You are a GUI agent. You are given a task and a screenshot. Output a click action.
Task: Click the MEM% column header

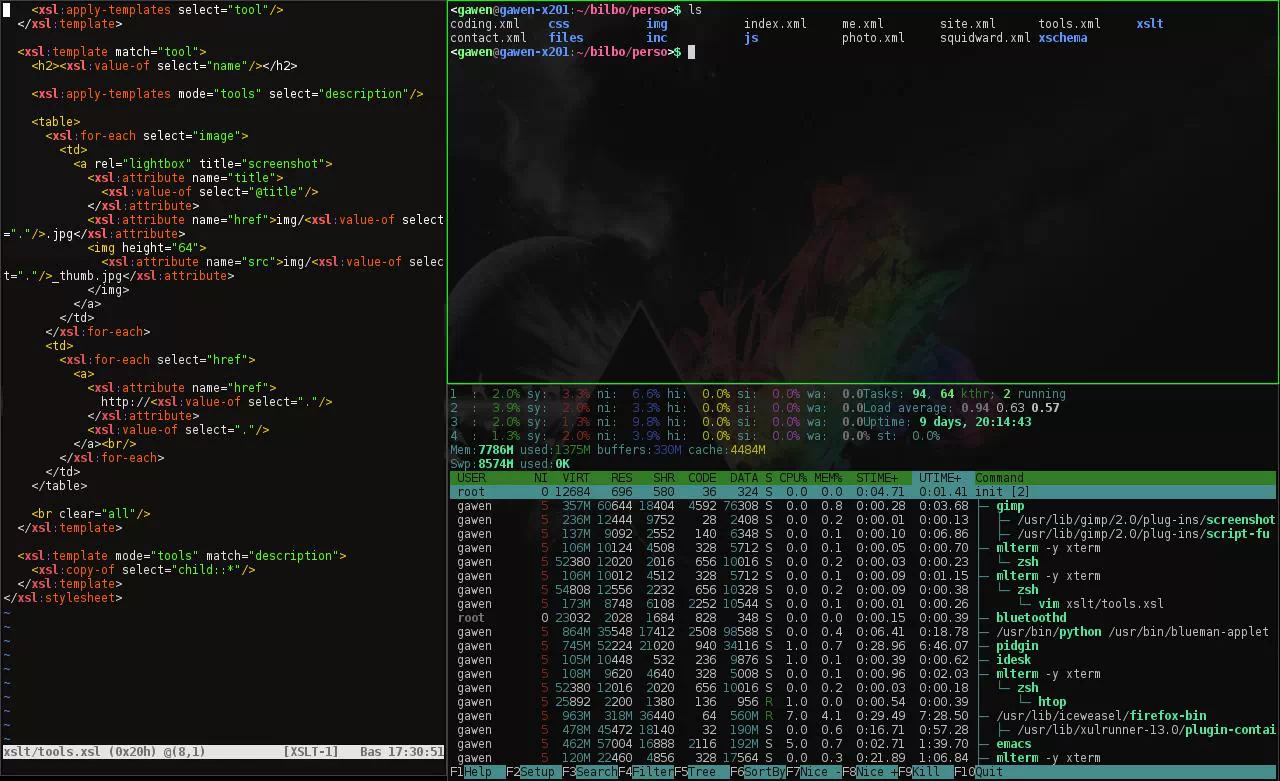828,478
